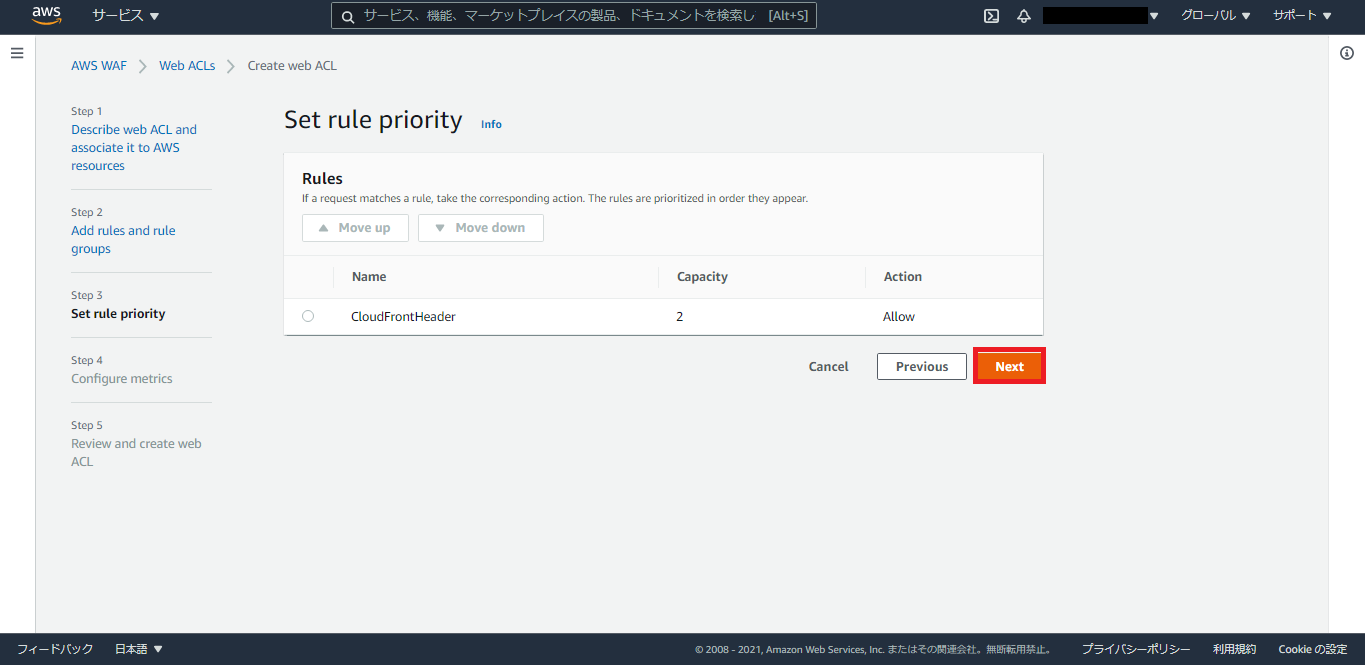Click the Capacity column header
This screenshot has width=1365, height=665.
702,276
